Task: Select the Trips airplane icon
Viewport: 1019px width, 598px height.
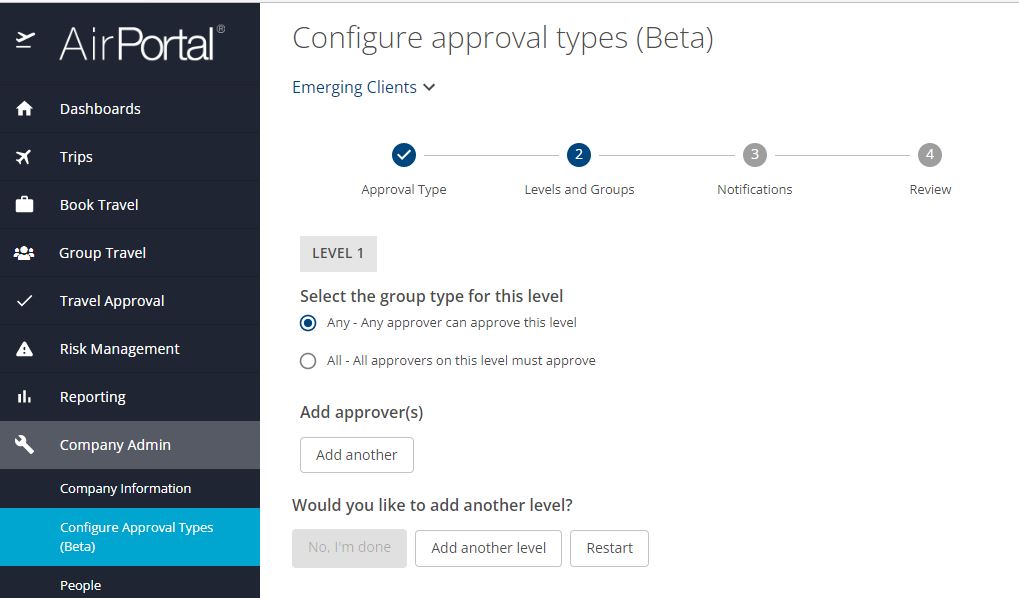Action: (x=23, y=157)
